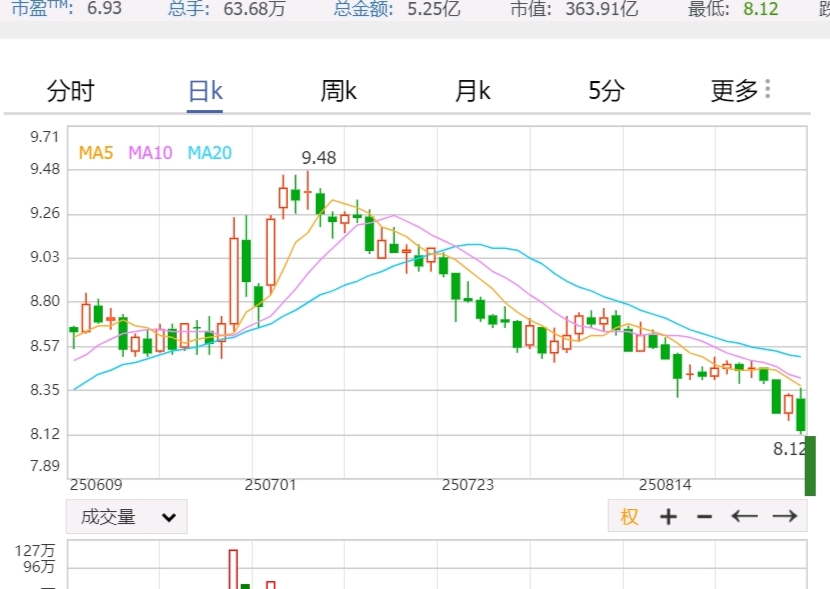Click the 127万 volume axis label
This screenshot has height=589, width=830.
click(x=35, y=551)
